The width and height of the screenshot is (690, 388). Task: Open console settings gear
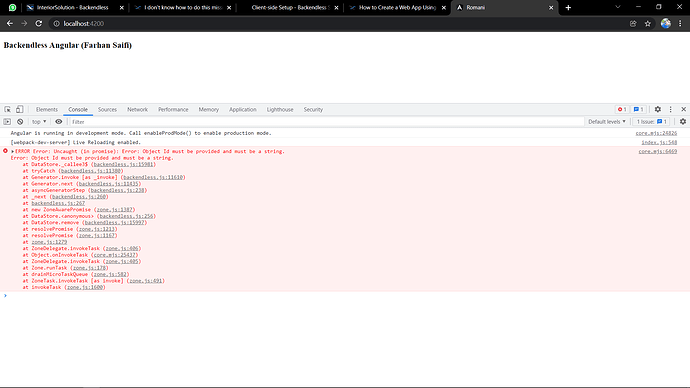pos(683,122)
